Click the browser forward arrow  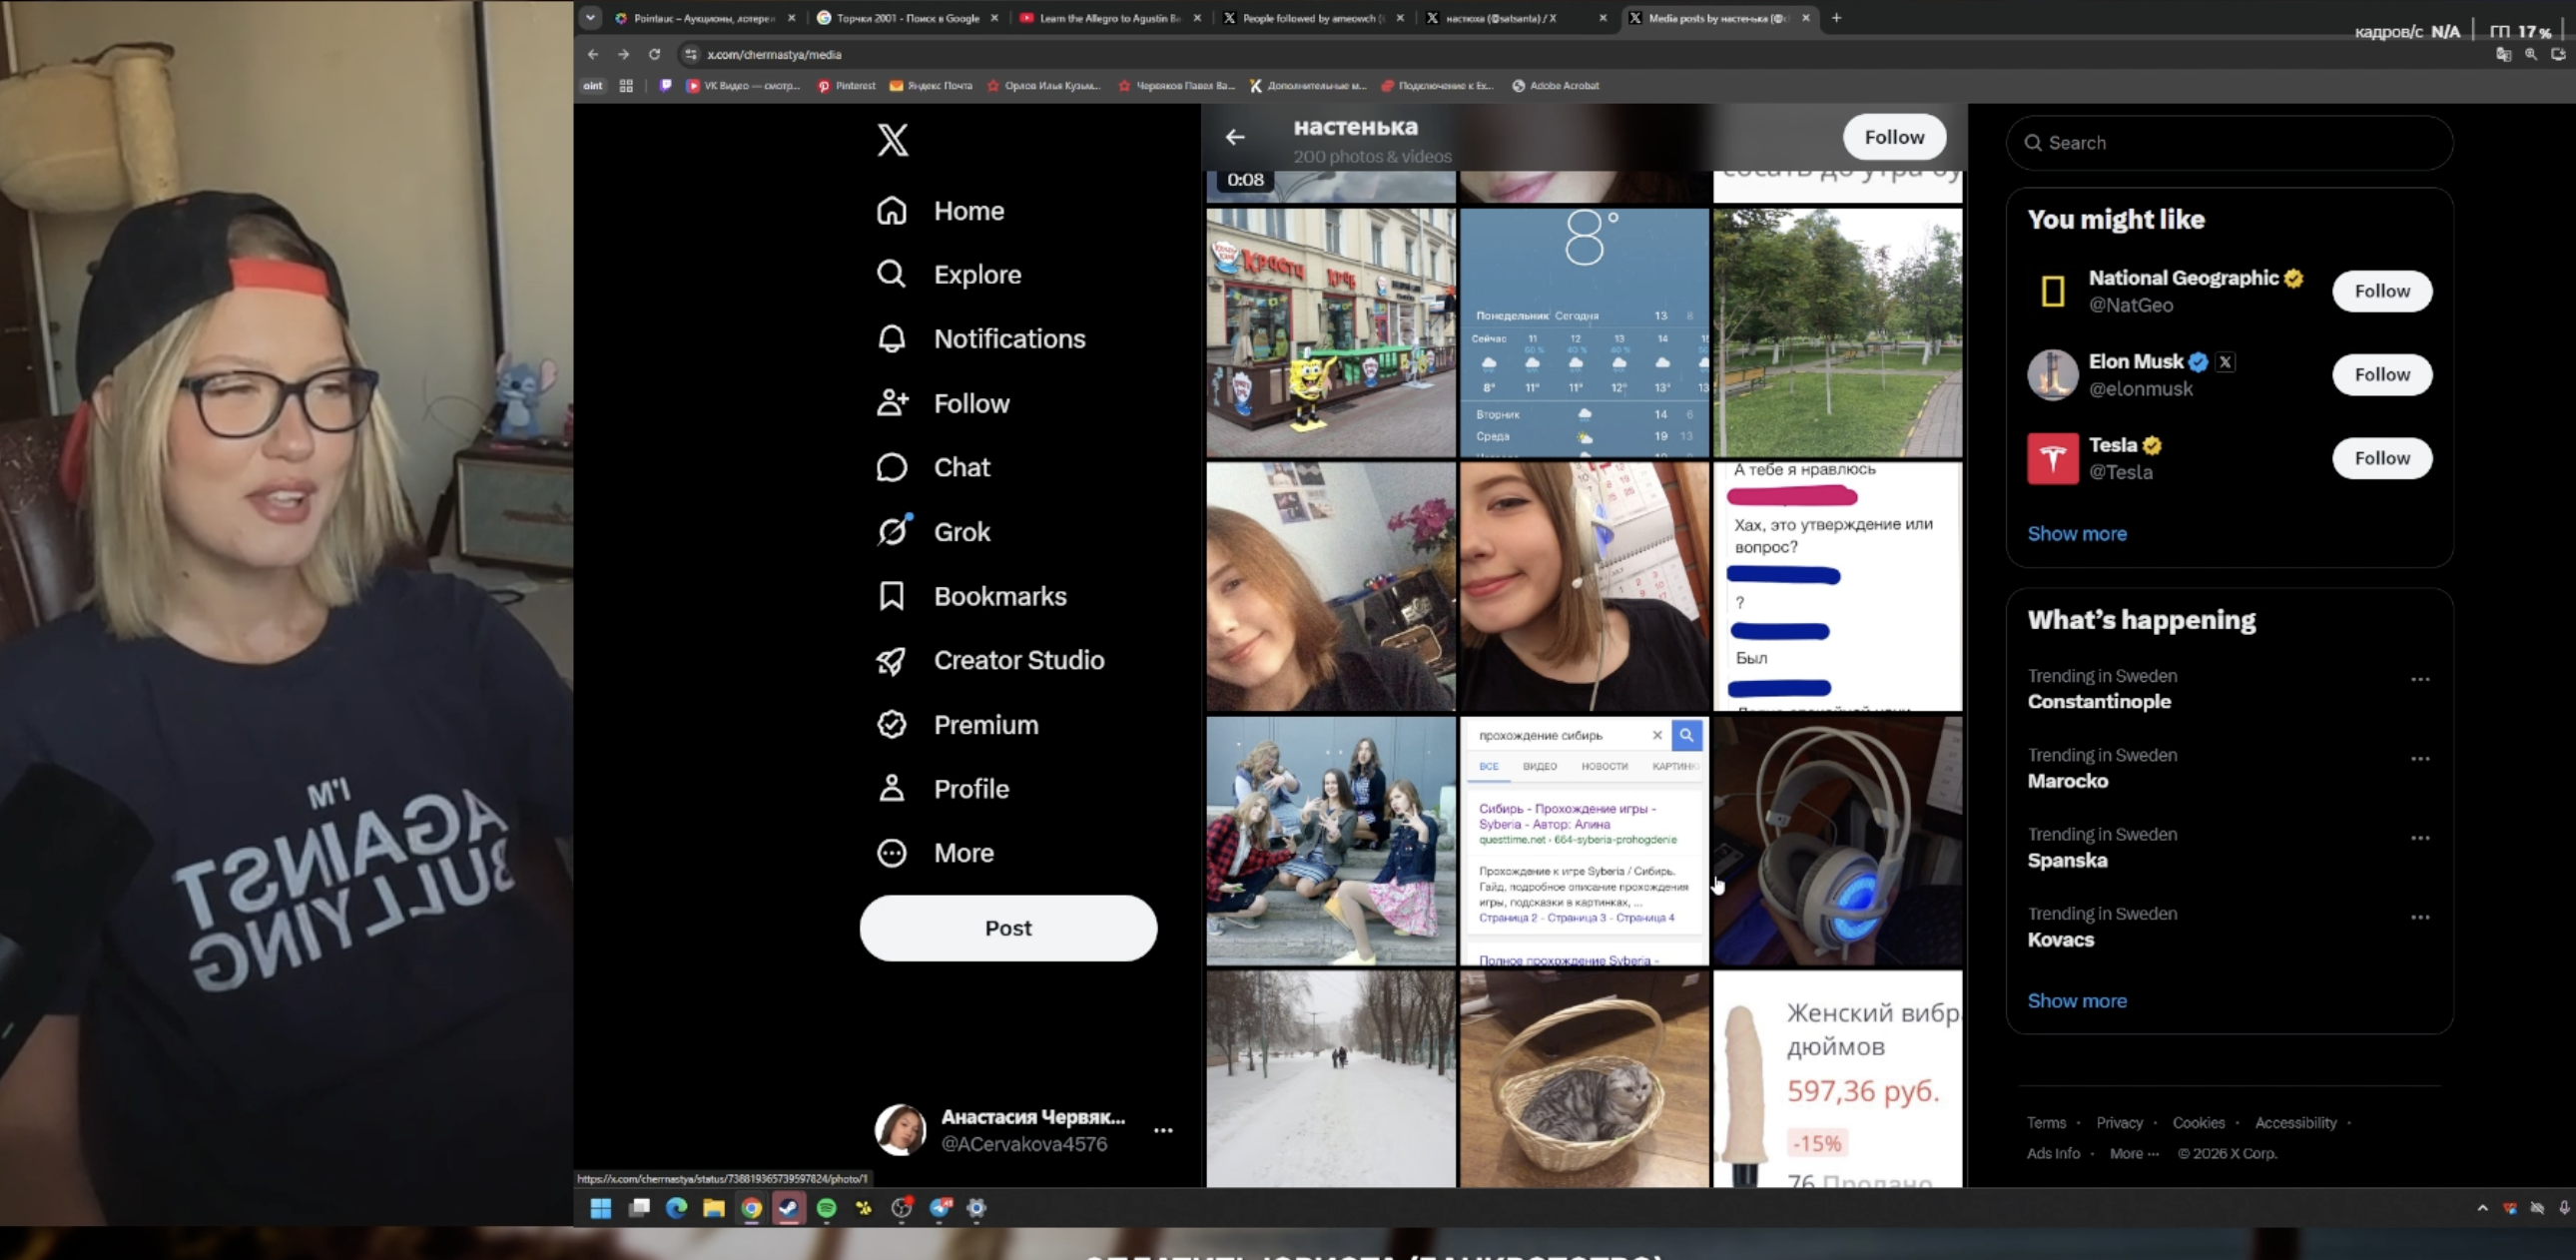click(623, 54)
